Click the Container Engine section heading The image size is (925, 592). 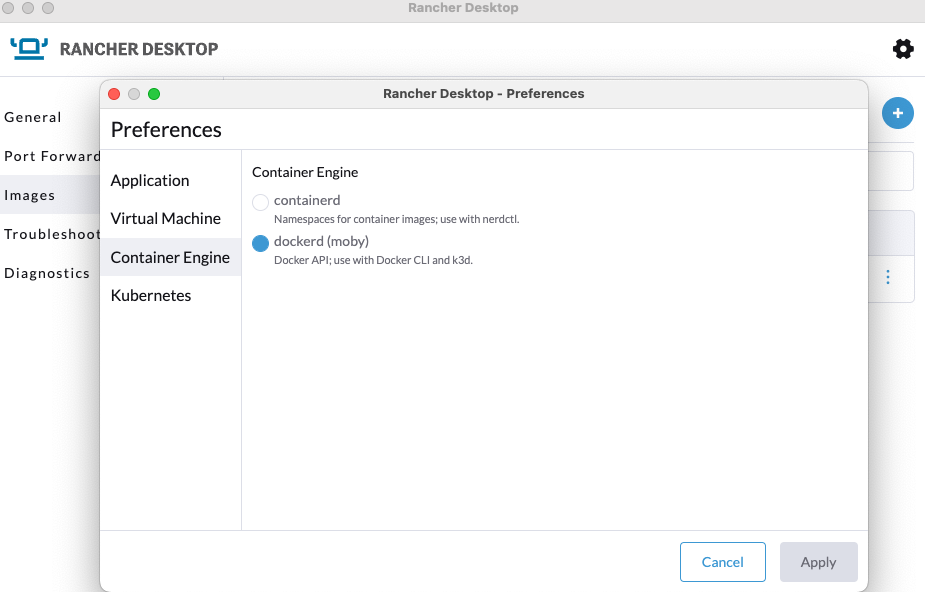305,172
